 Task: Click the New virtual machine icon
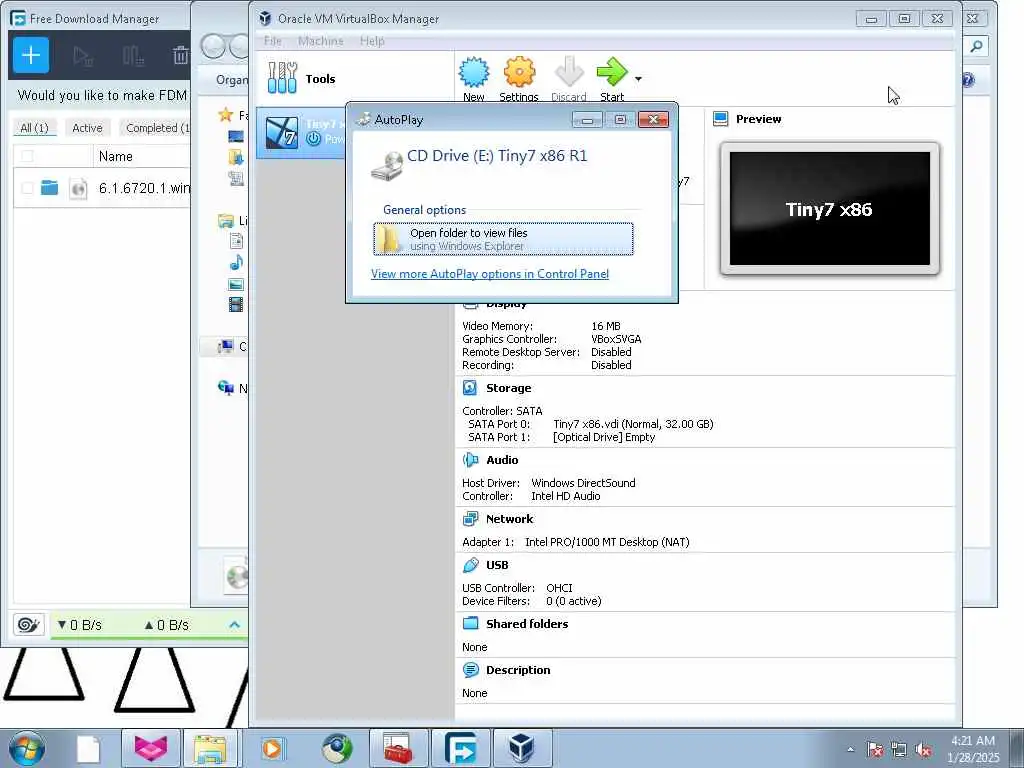point(473,72)
